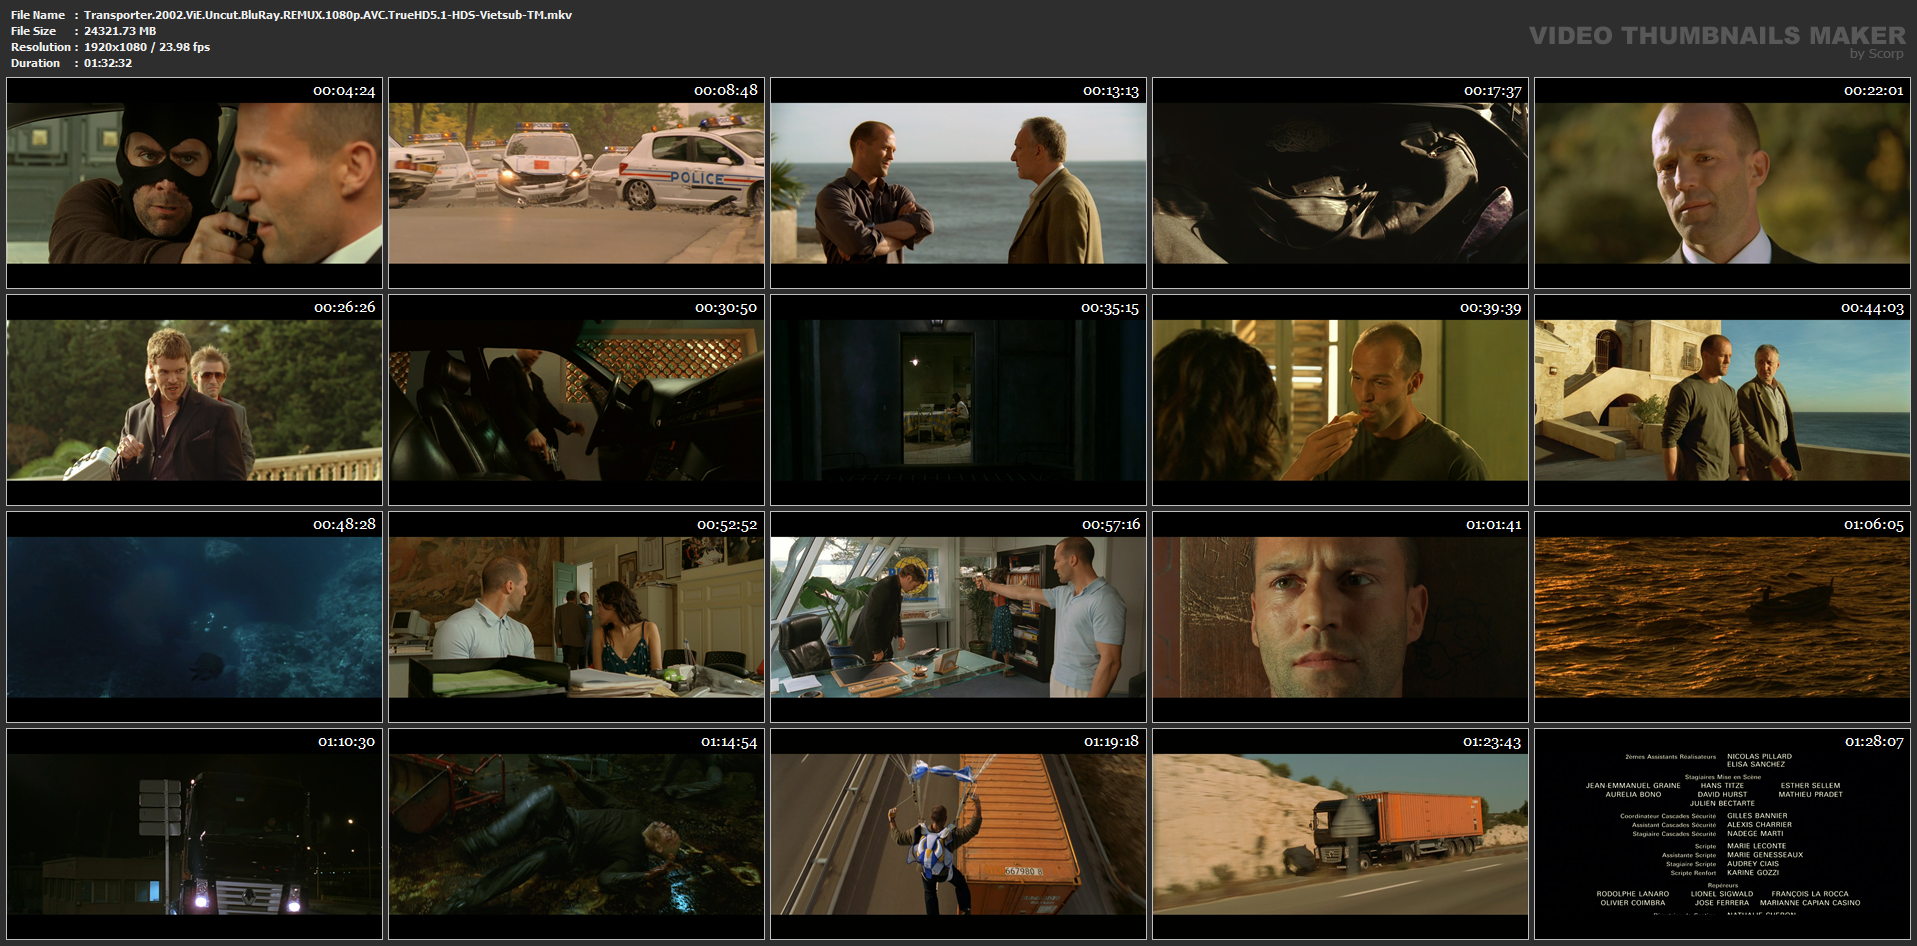Click the 01:28:07 timestamp
The height and width of the screenshot is (946, 1917).
[1874, 742]
